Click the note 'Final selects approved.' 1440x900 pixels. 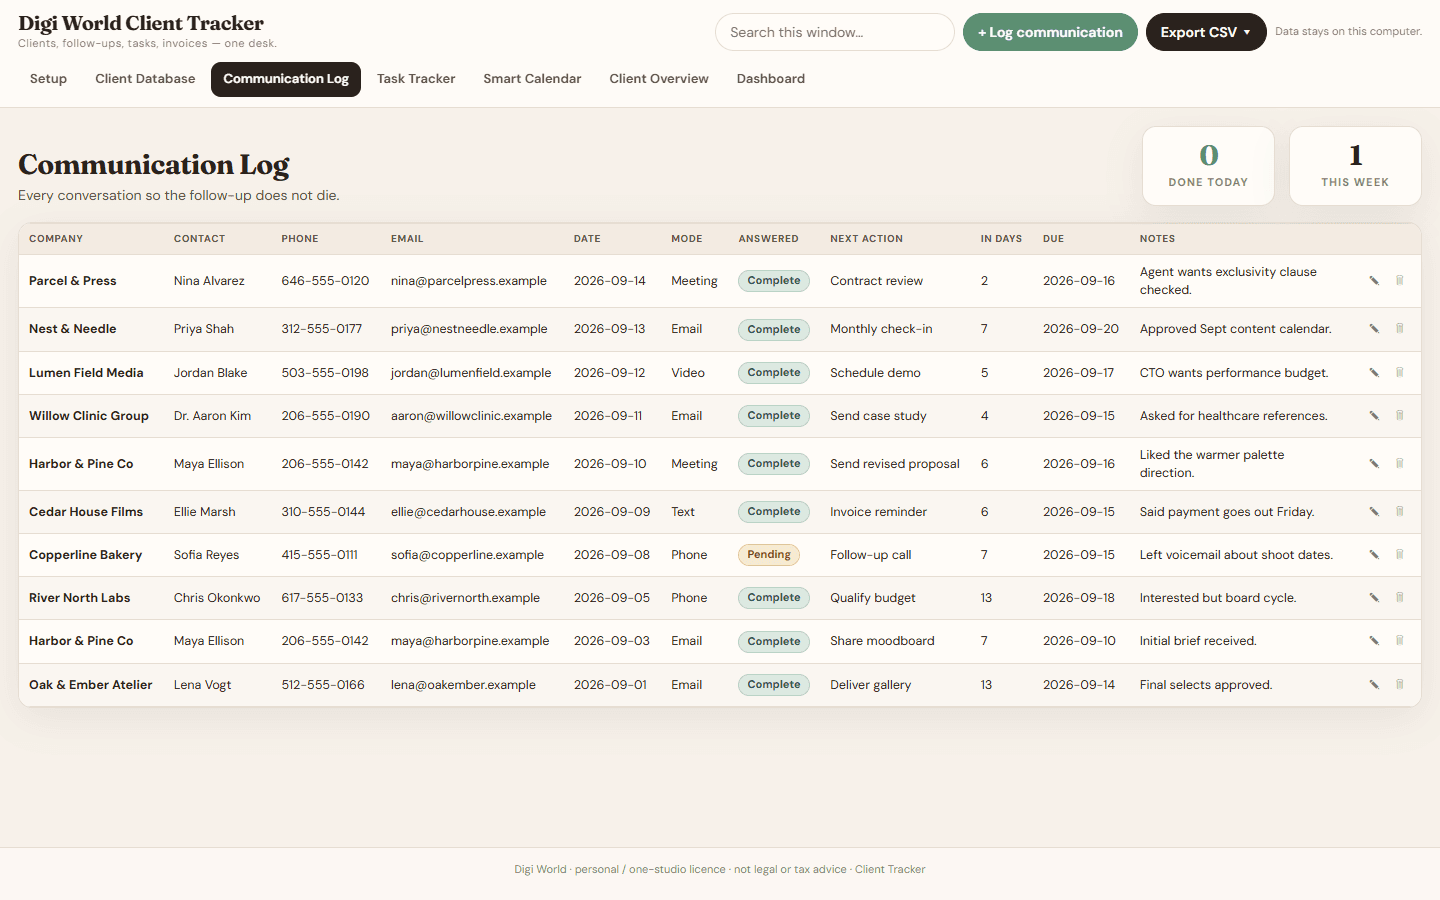click(x=1206, y=685)
